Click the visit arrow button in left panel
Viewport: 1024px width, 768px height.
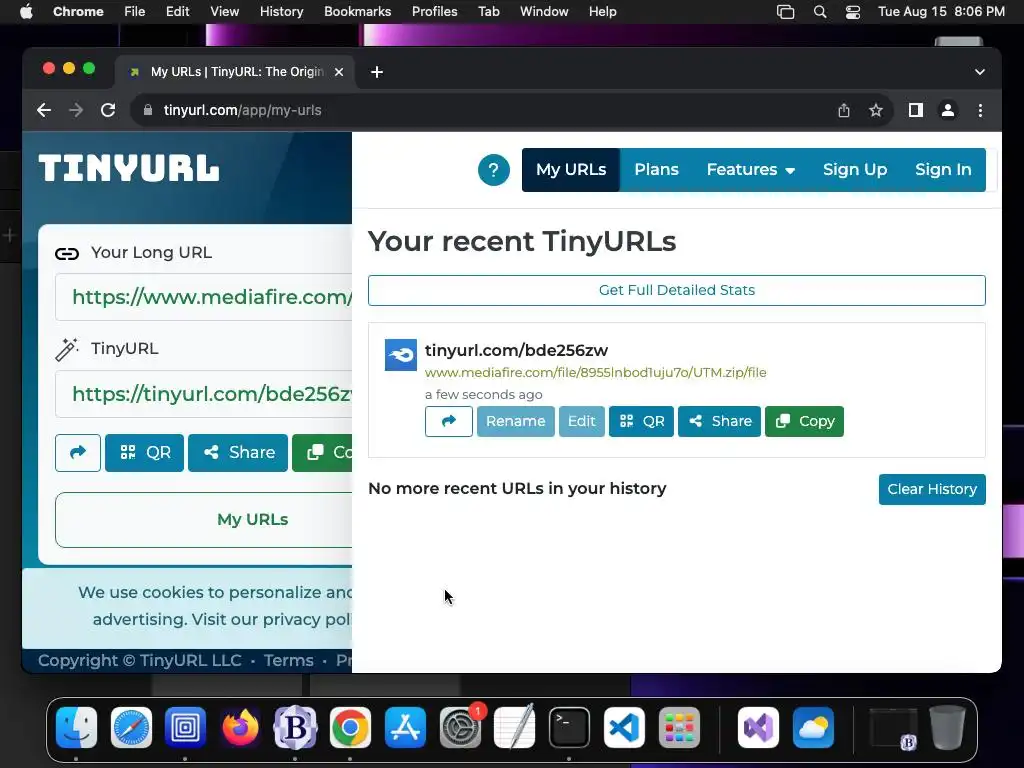[78, 453]
